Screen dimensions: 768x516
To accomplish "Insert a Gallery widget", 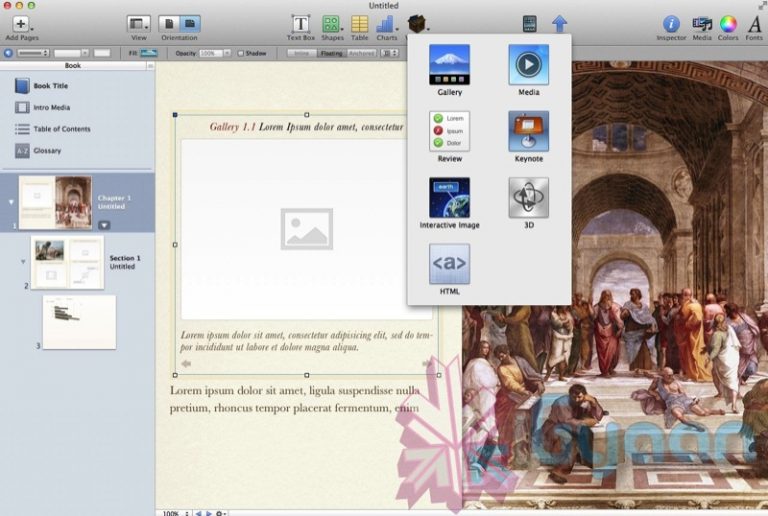I will coord(449,65).
